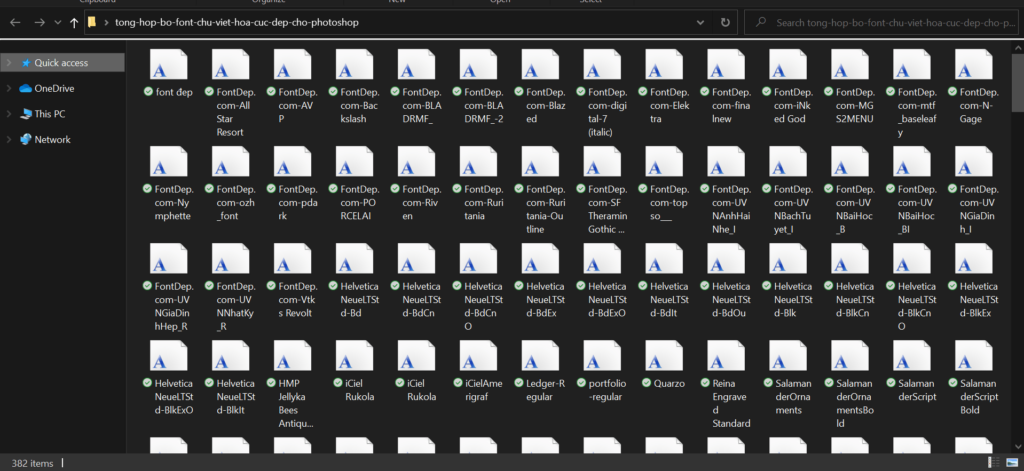Select FontDep.com-Backslash font file
The width and height of the screenshot is (1024, 471).
pyautogui.click(x=354, y=86)
